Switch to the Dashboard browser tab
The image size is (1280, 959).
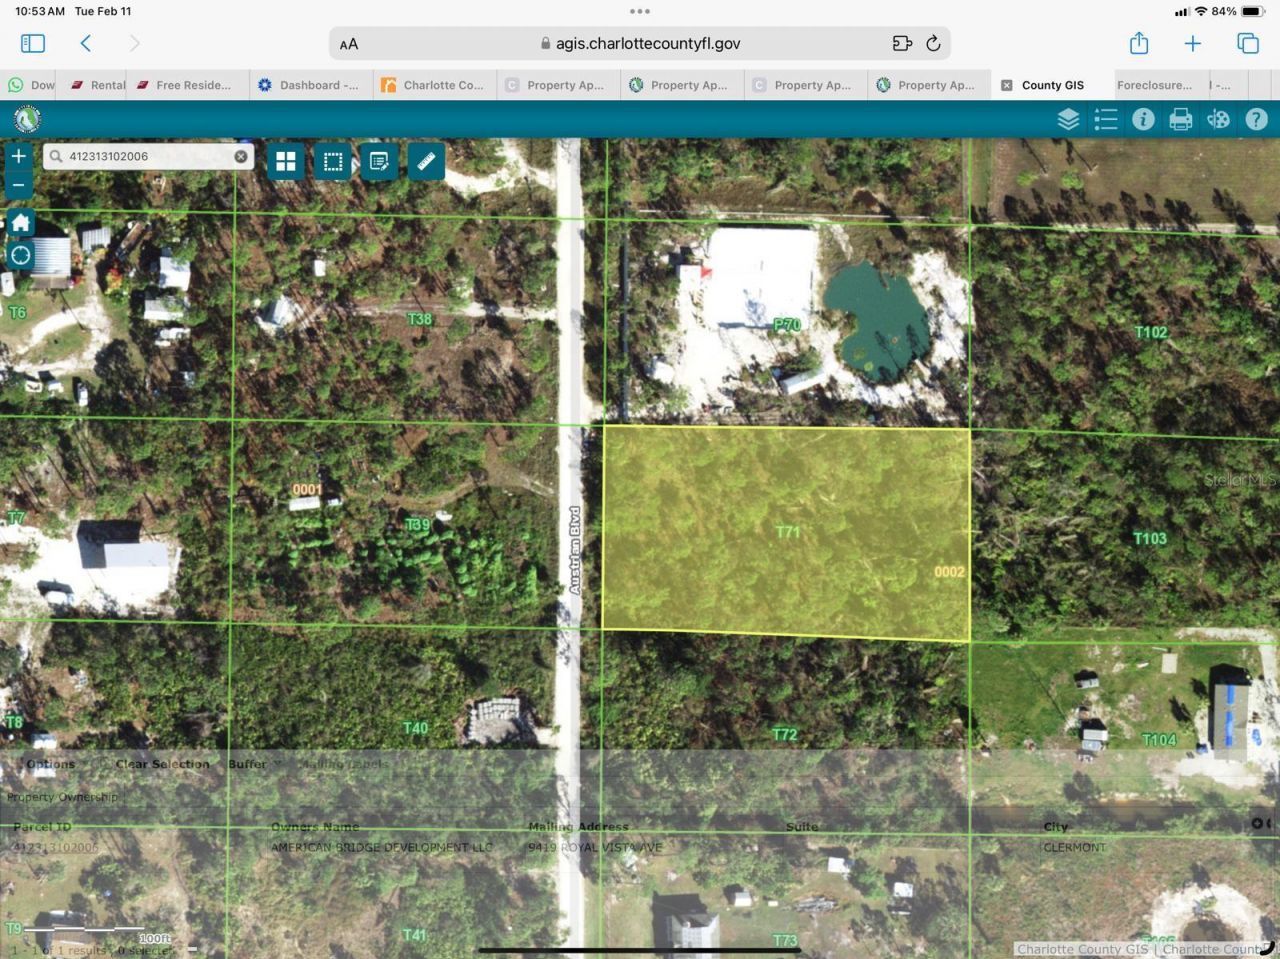[310, 85]
